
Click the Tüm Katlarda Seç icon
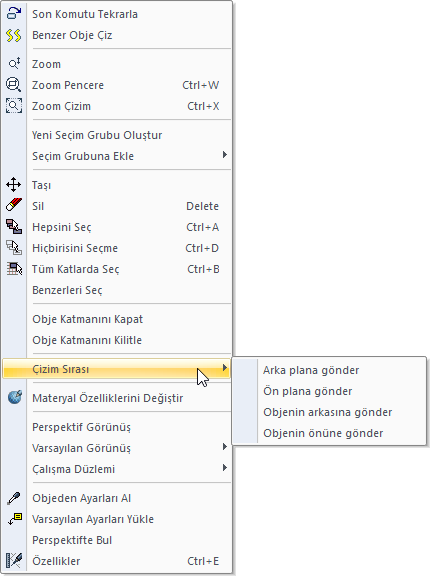coord(14,269)
